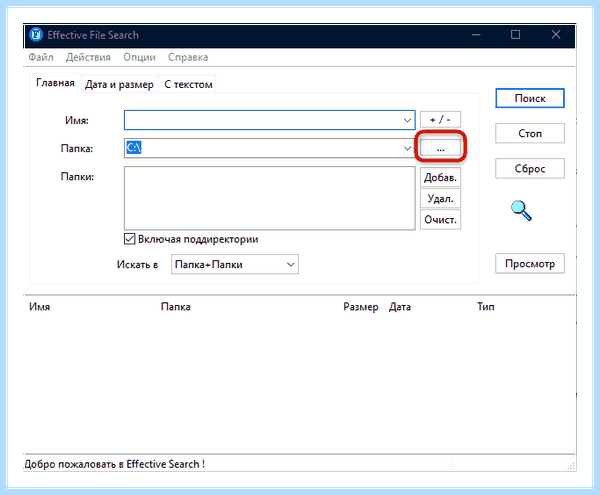Open the Файл menu

pyautogui.click(x=41, y=57)
